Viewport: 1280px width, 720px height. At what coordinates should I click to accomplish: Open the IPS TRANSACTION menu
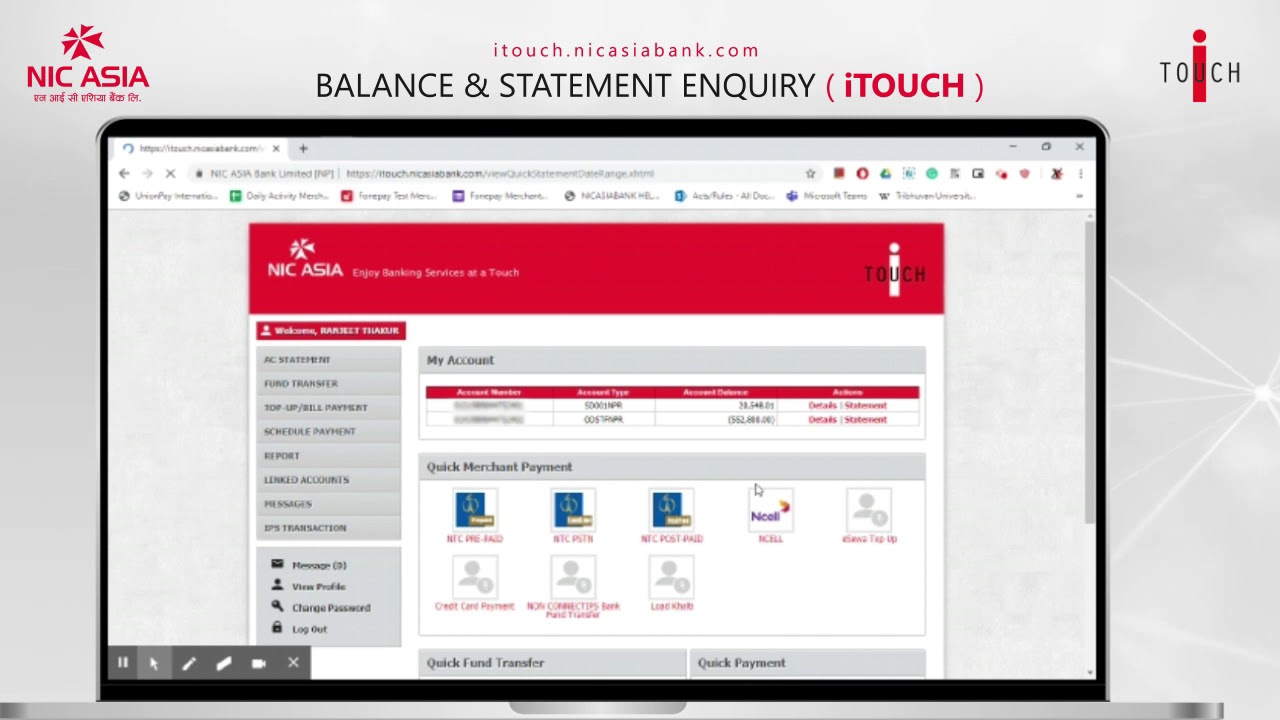[329, 528]
